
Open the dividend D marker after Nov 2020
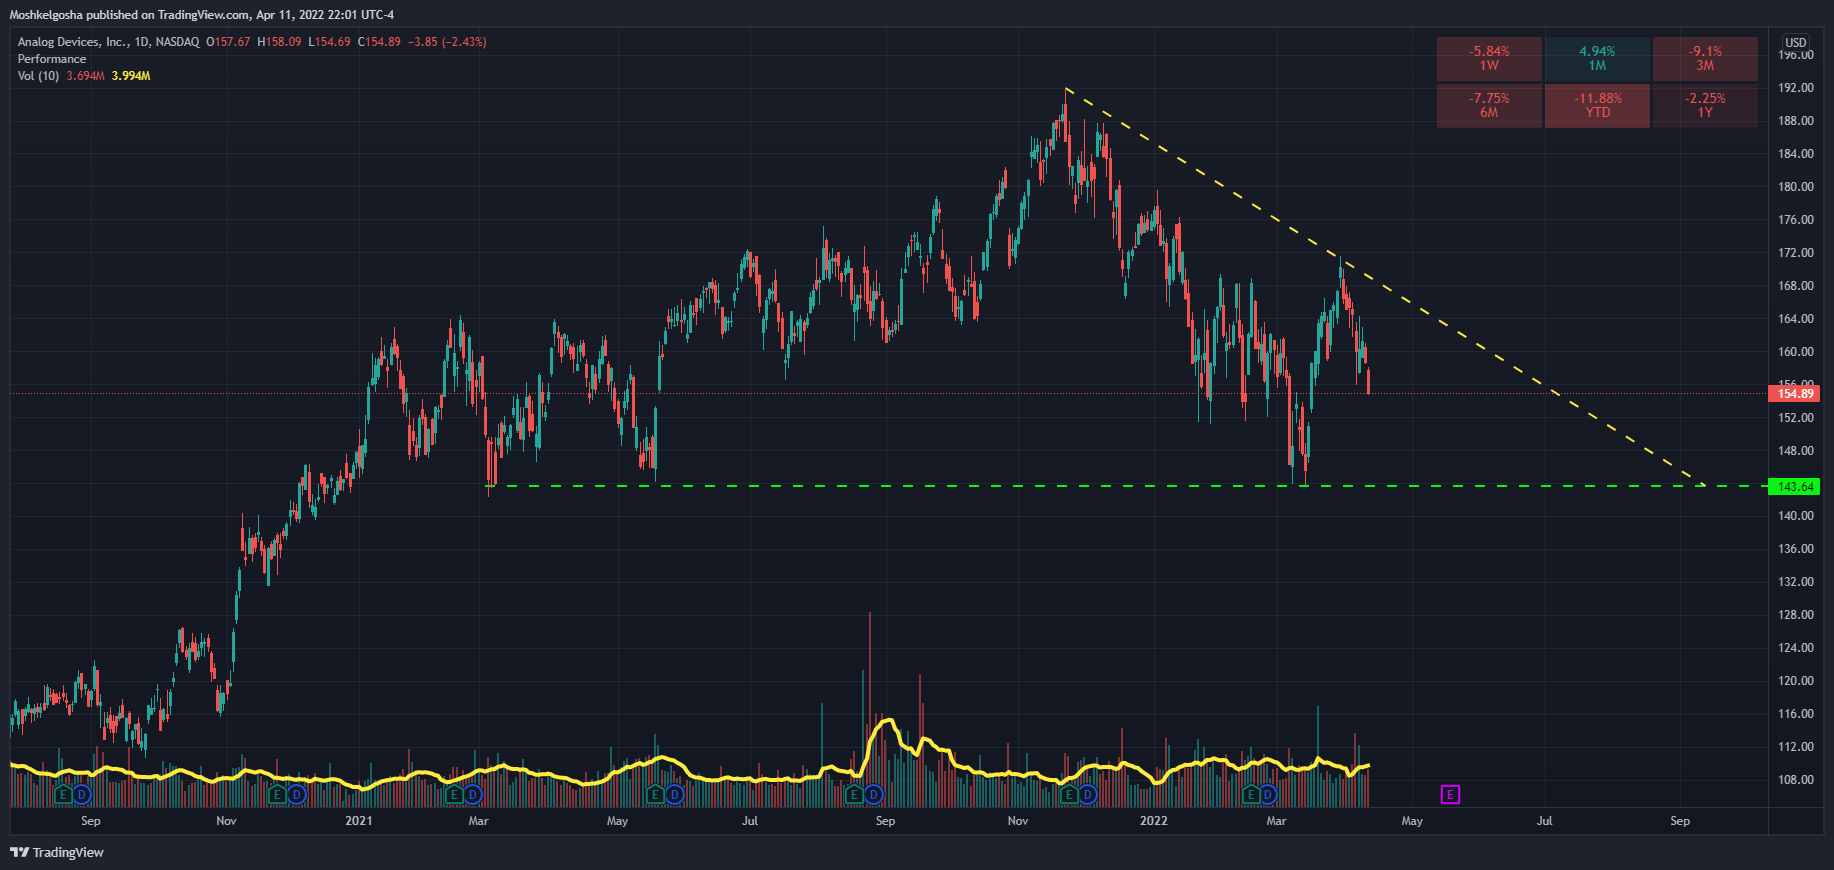click(x=296, y=795)
